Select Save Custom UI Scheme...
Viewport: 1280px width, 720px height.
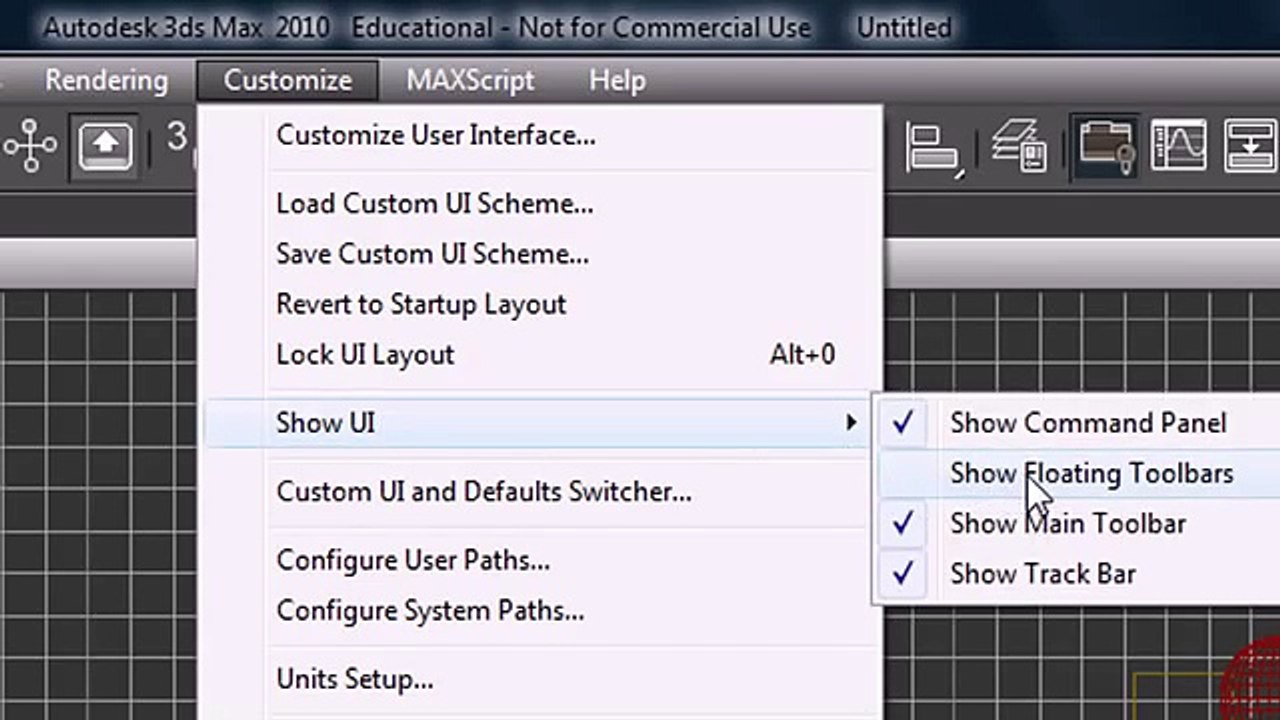[x=542, y=254]
